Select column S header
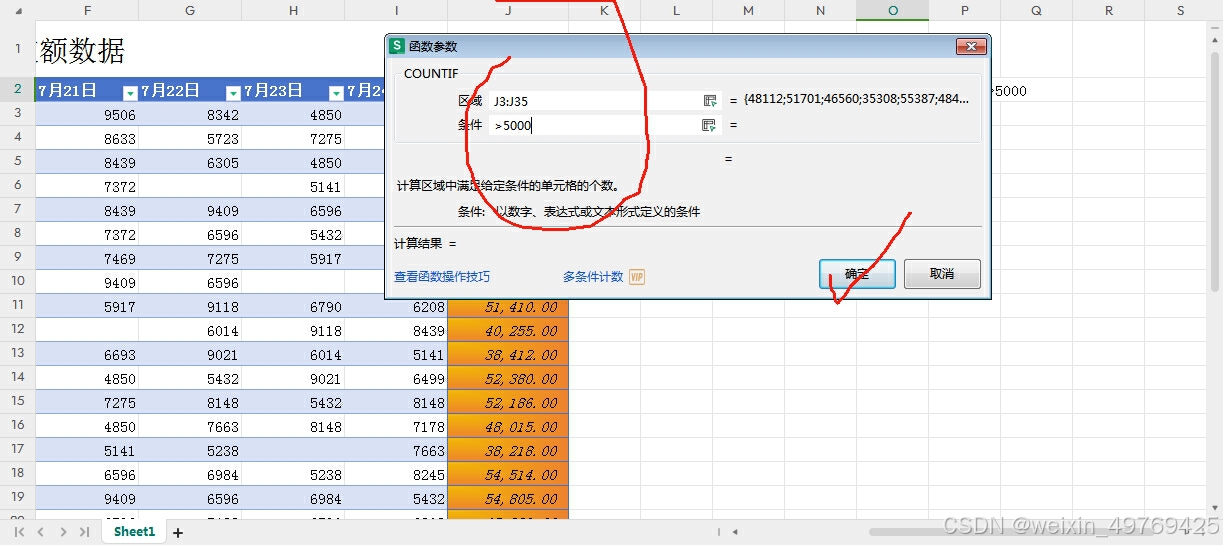 point(1181,10)
